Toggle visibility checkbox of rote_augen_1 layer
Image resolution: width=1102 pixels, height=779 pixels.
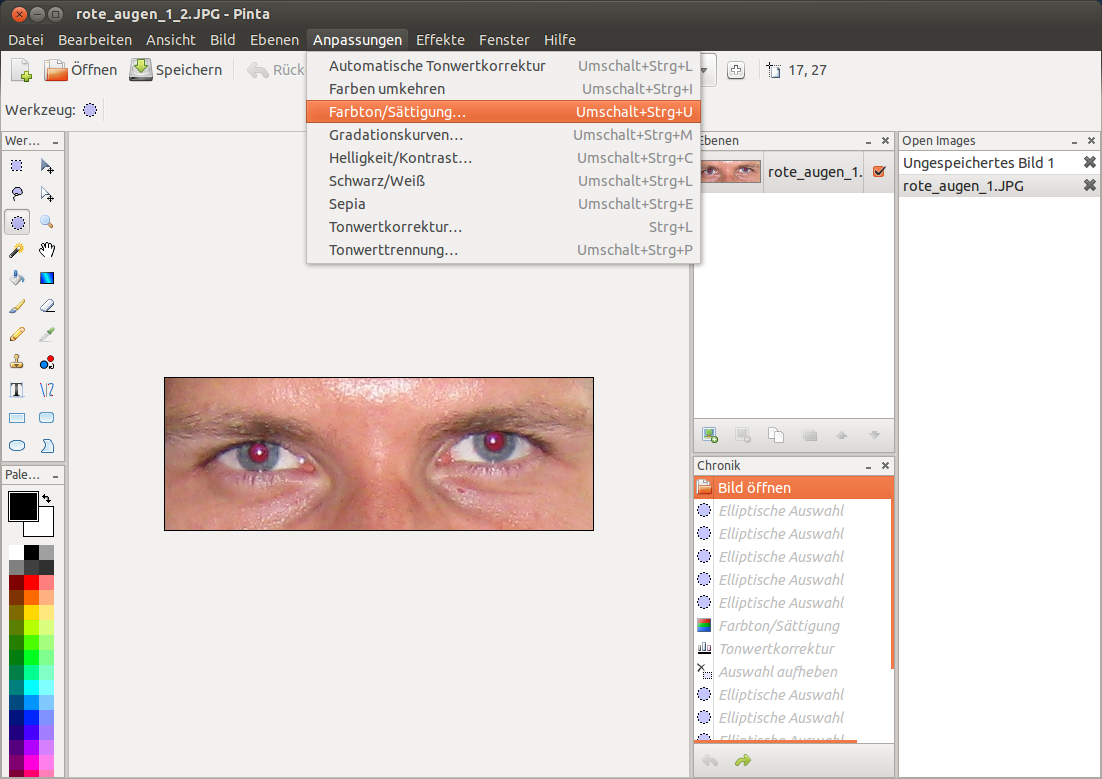coord(879,172)
